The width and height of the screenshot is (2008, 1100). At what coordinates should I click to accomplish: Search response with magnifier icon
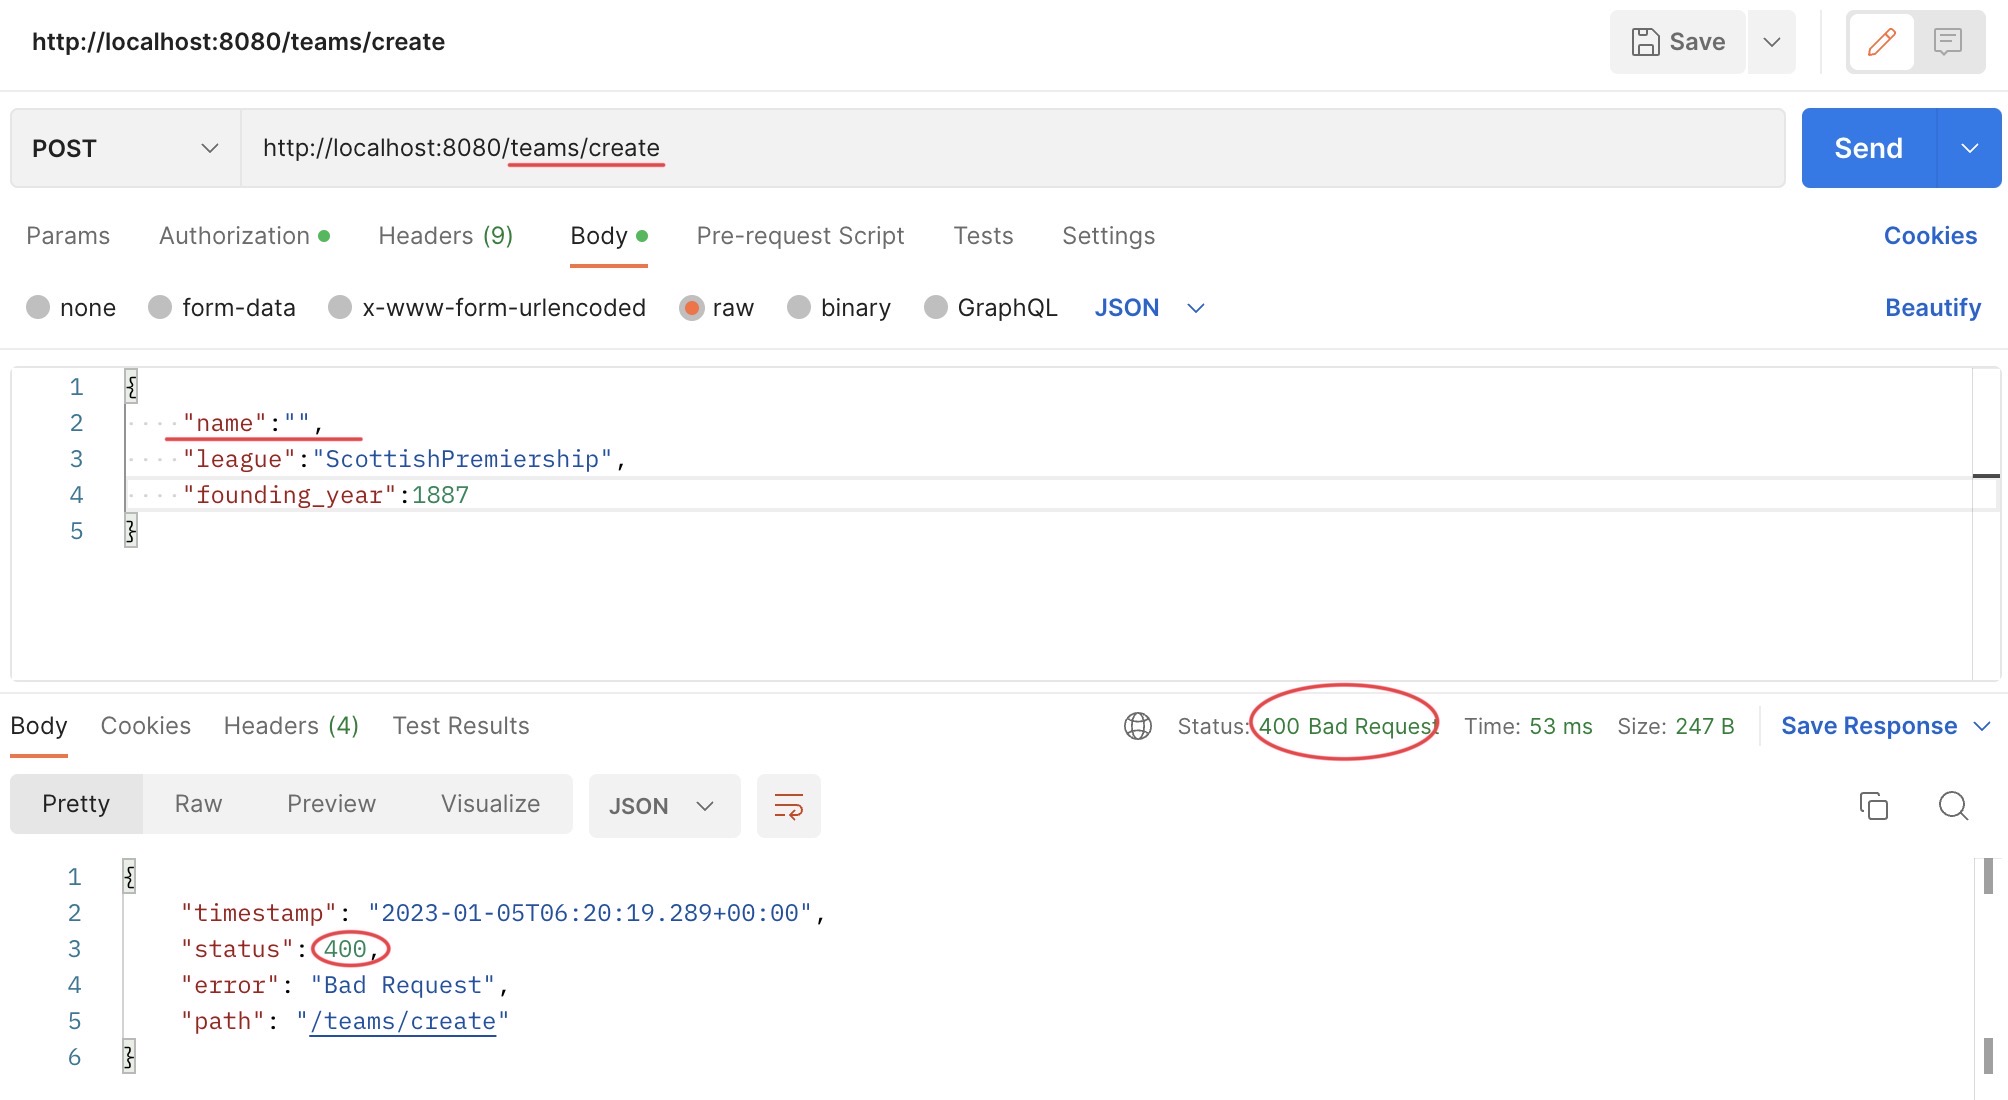point(1952,806)
